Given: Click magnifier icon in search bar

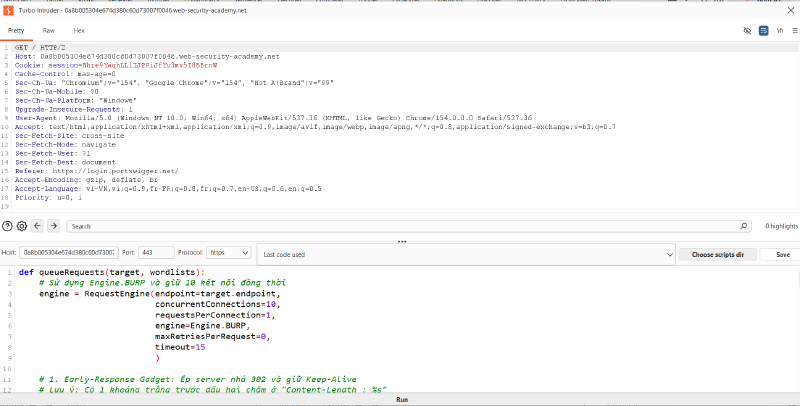Looking at the screenshot, I should [743, 226].
